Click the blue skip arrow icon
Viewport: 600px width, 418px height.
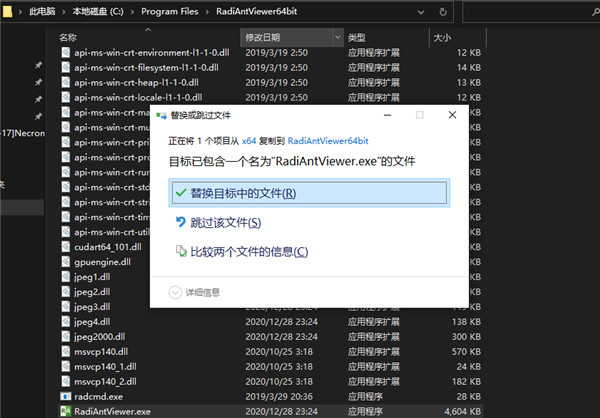tap(181, 222)
